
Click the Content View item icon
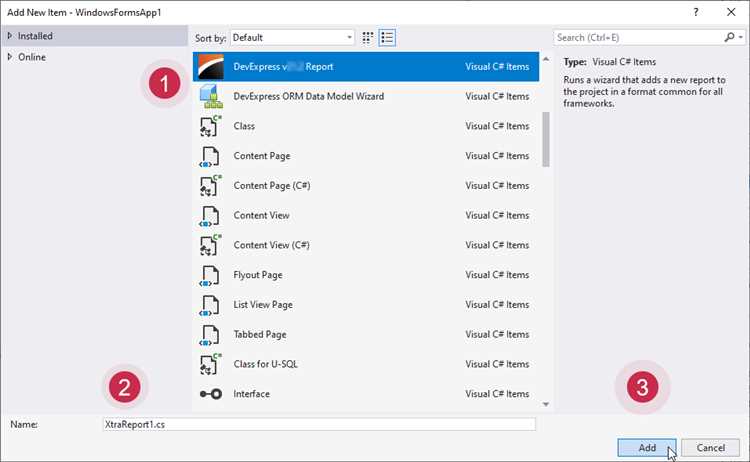tap(210, 215)
